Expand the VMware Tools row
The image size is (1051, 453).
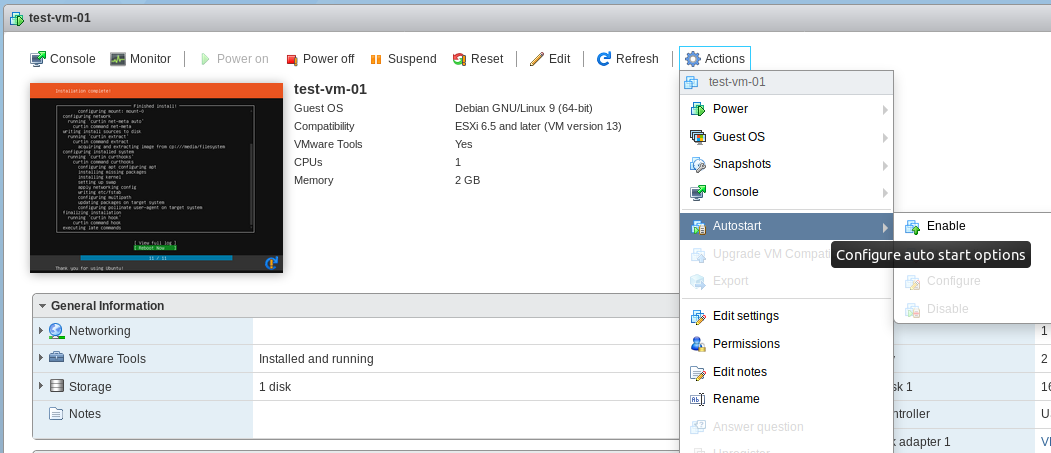(41, 359)
